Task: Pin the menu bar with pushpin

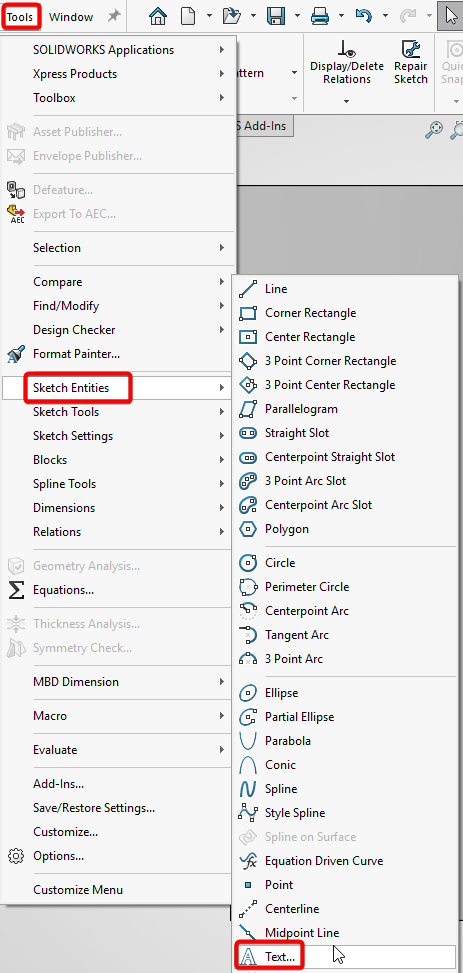Action: [x=114, y=17]
